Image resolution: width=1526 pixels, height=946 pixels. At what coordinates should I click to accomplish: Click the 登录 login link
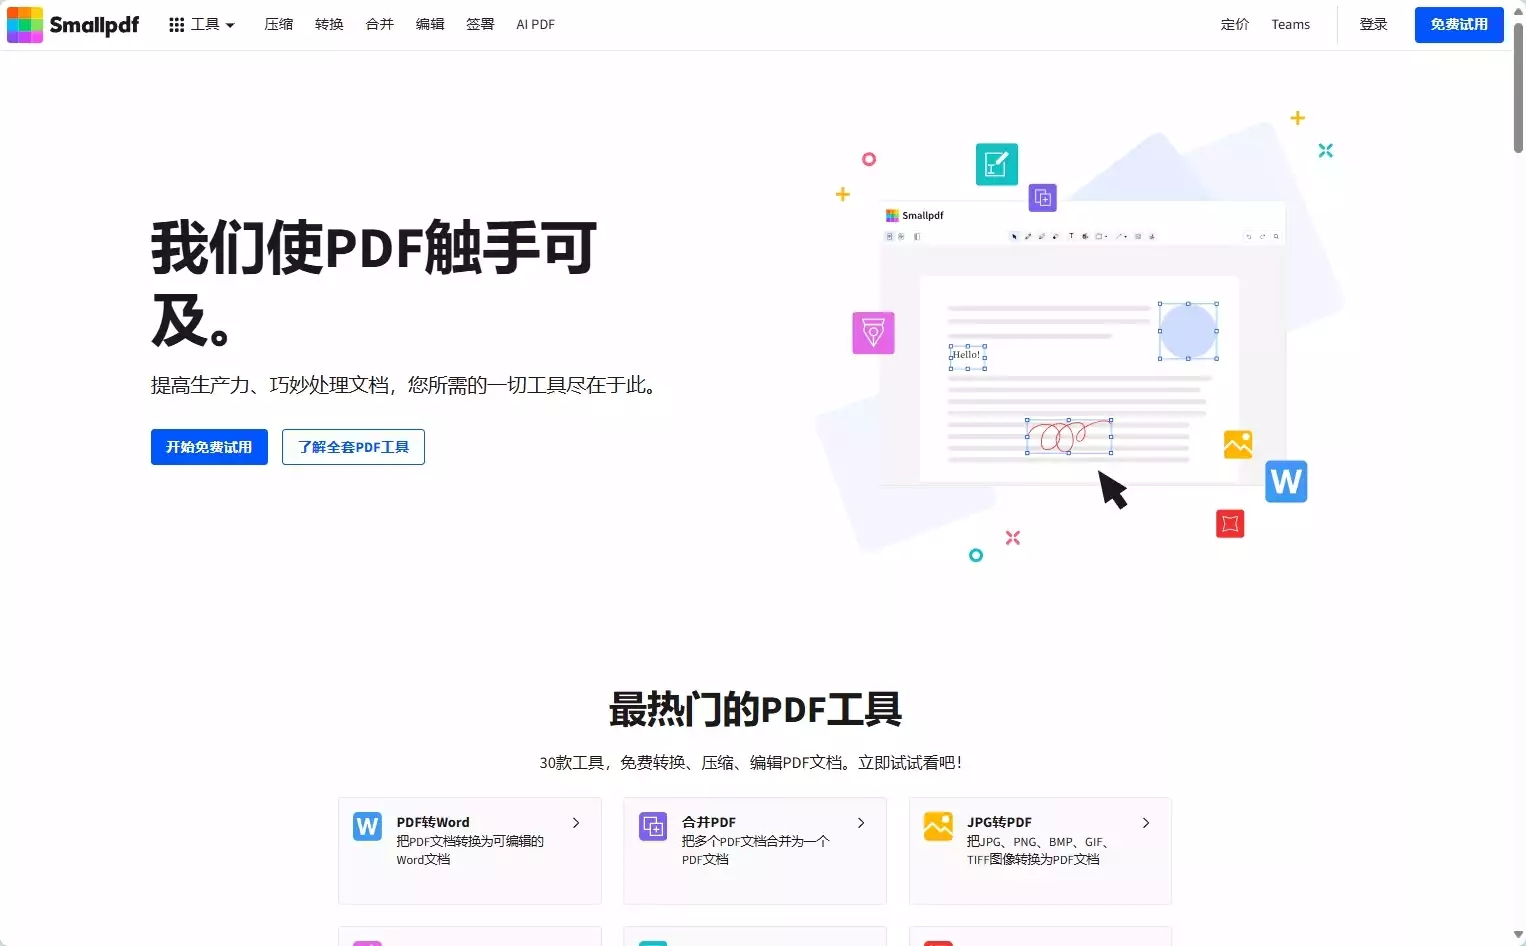1373,24
